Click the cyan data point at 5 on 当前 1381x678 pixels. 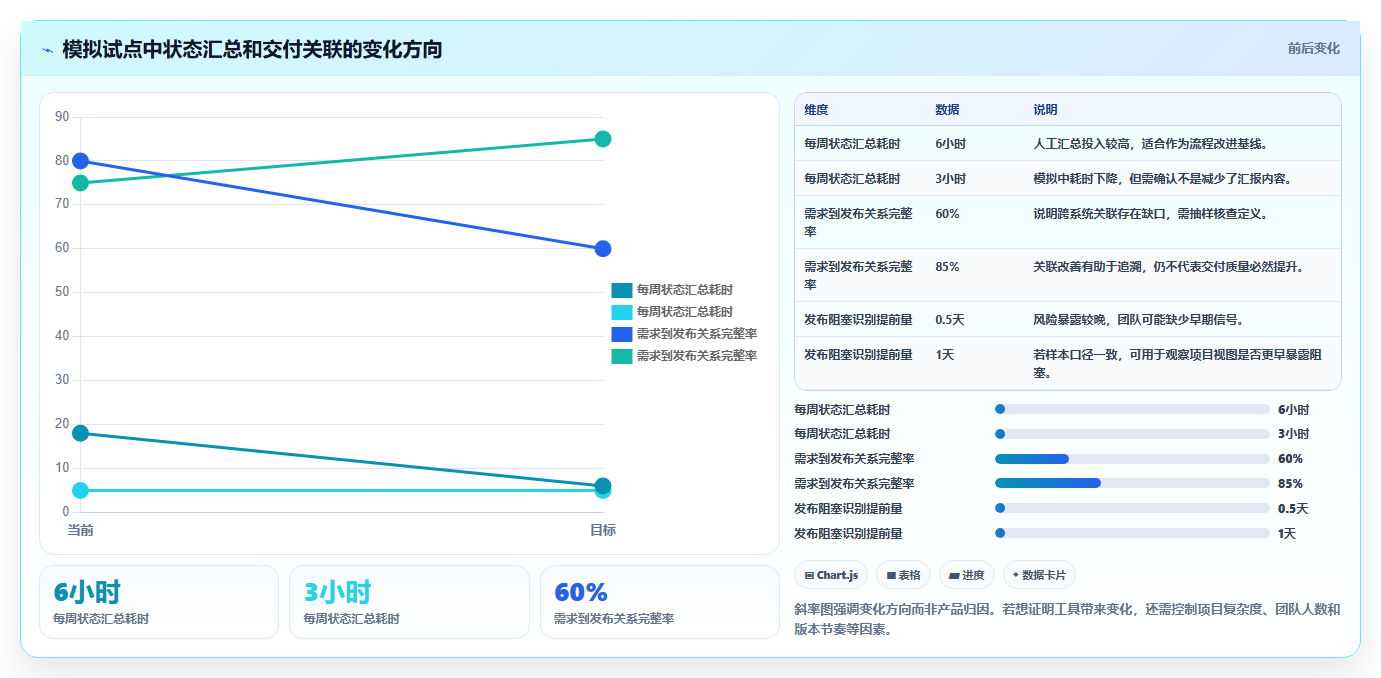[81, 490]
